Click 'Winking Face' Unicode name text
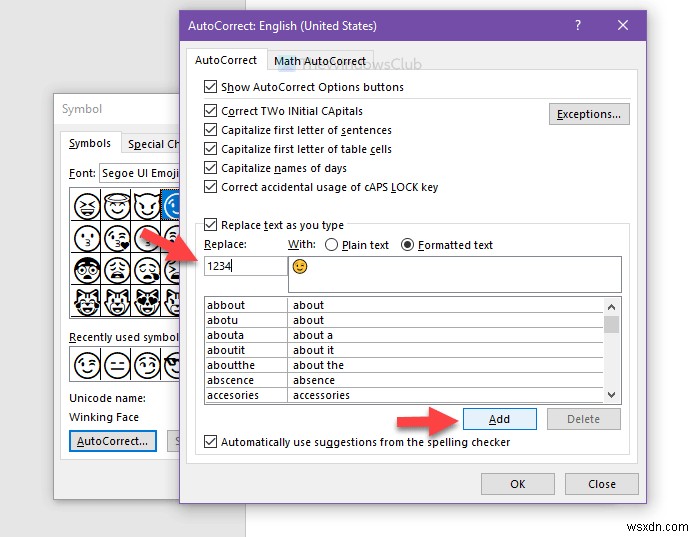Image resolution: width=700 pixels, height=537 pixels. (104, 417)
